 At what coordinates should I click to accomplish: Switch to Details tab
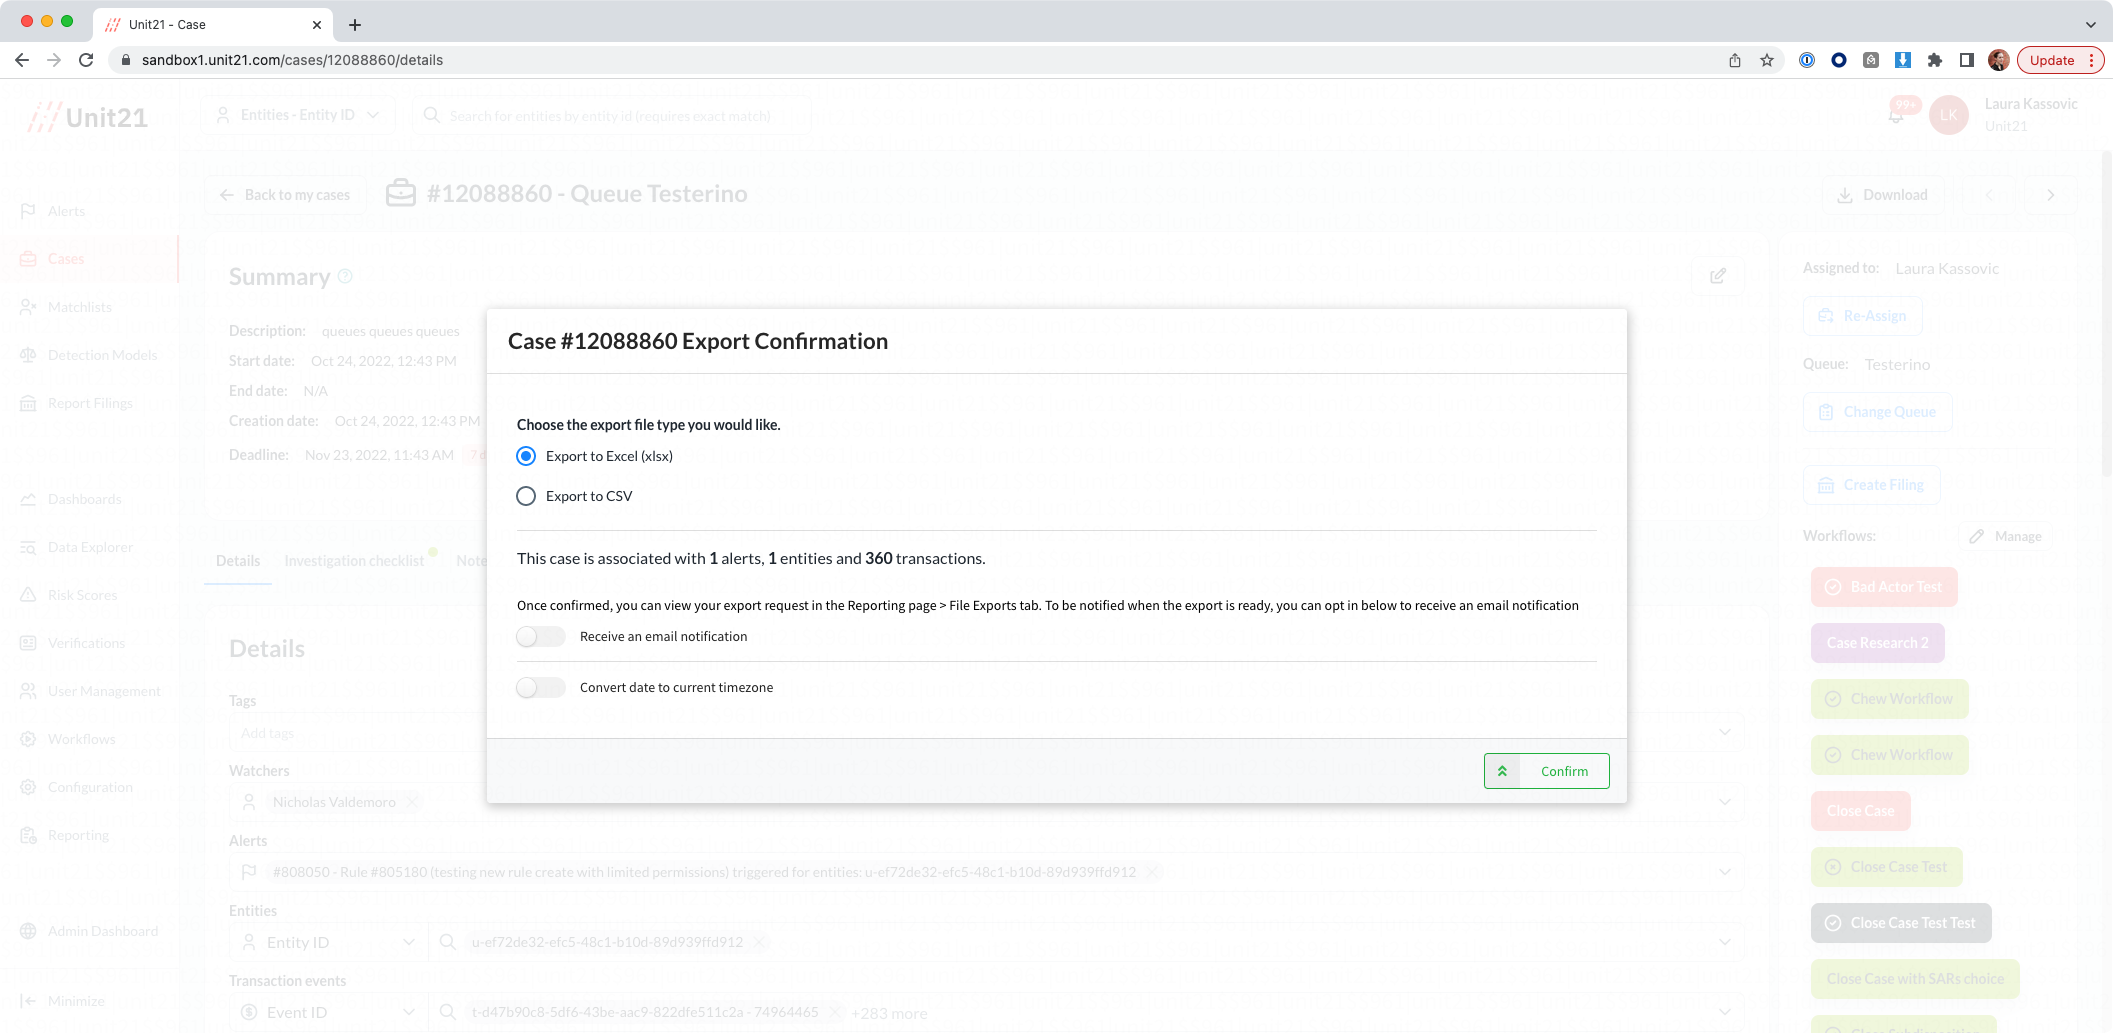pos(238,561)
